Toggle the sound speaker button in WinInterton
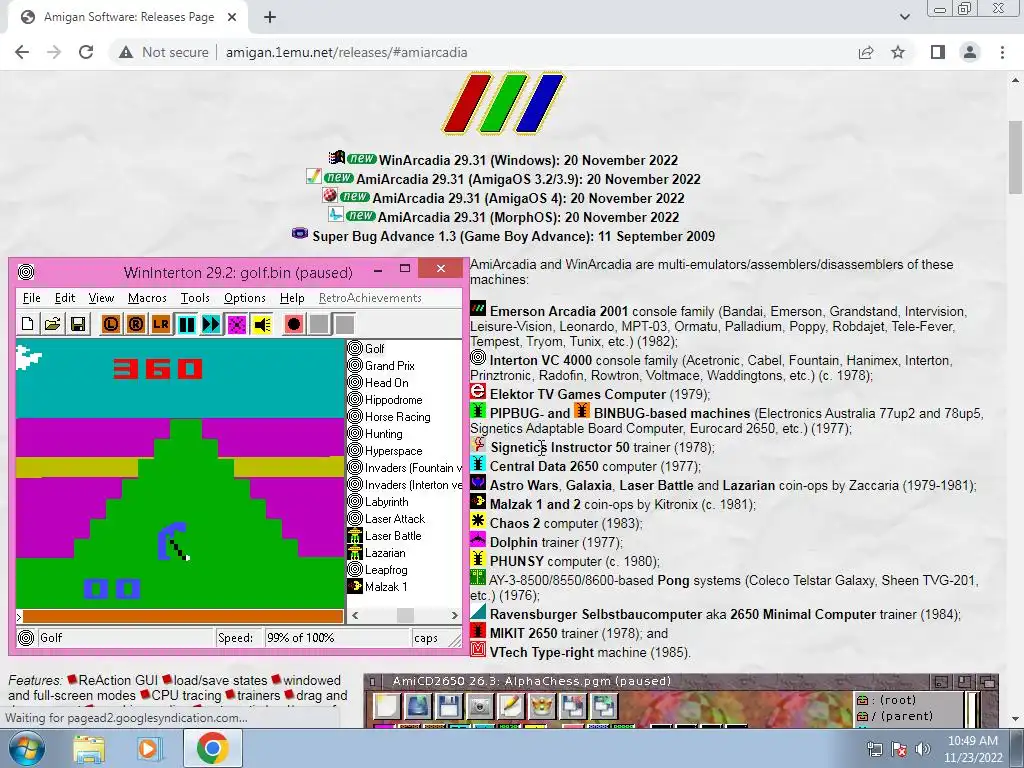Screen dimensions: 1024x768 click(x=262, y=324)
